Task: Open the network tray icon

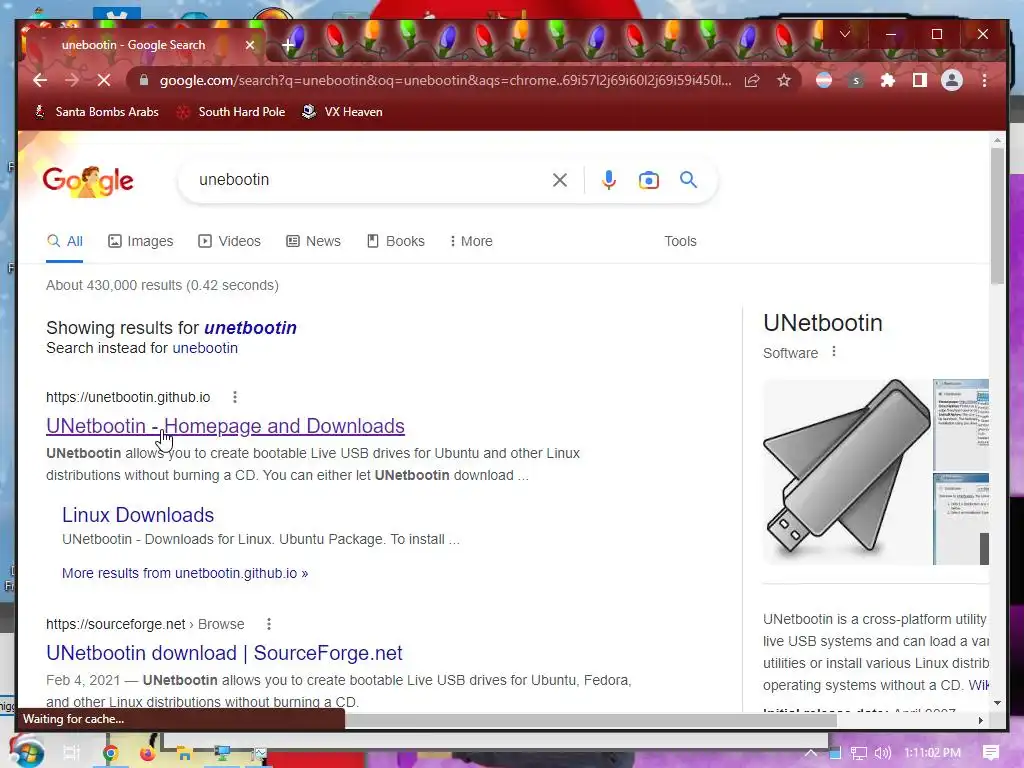Action: click(x=859, y=753)
